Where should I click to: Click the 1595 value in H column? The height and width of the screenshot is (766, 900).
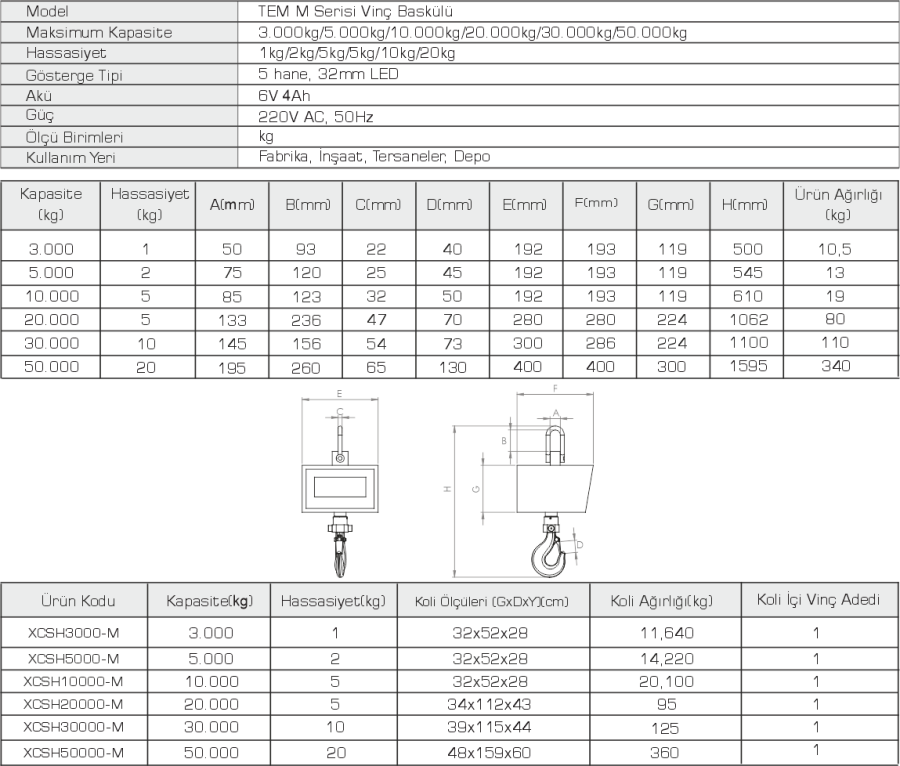745,367
